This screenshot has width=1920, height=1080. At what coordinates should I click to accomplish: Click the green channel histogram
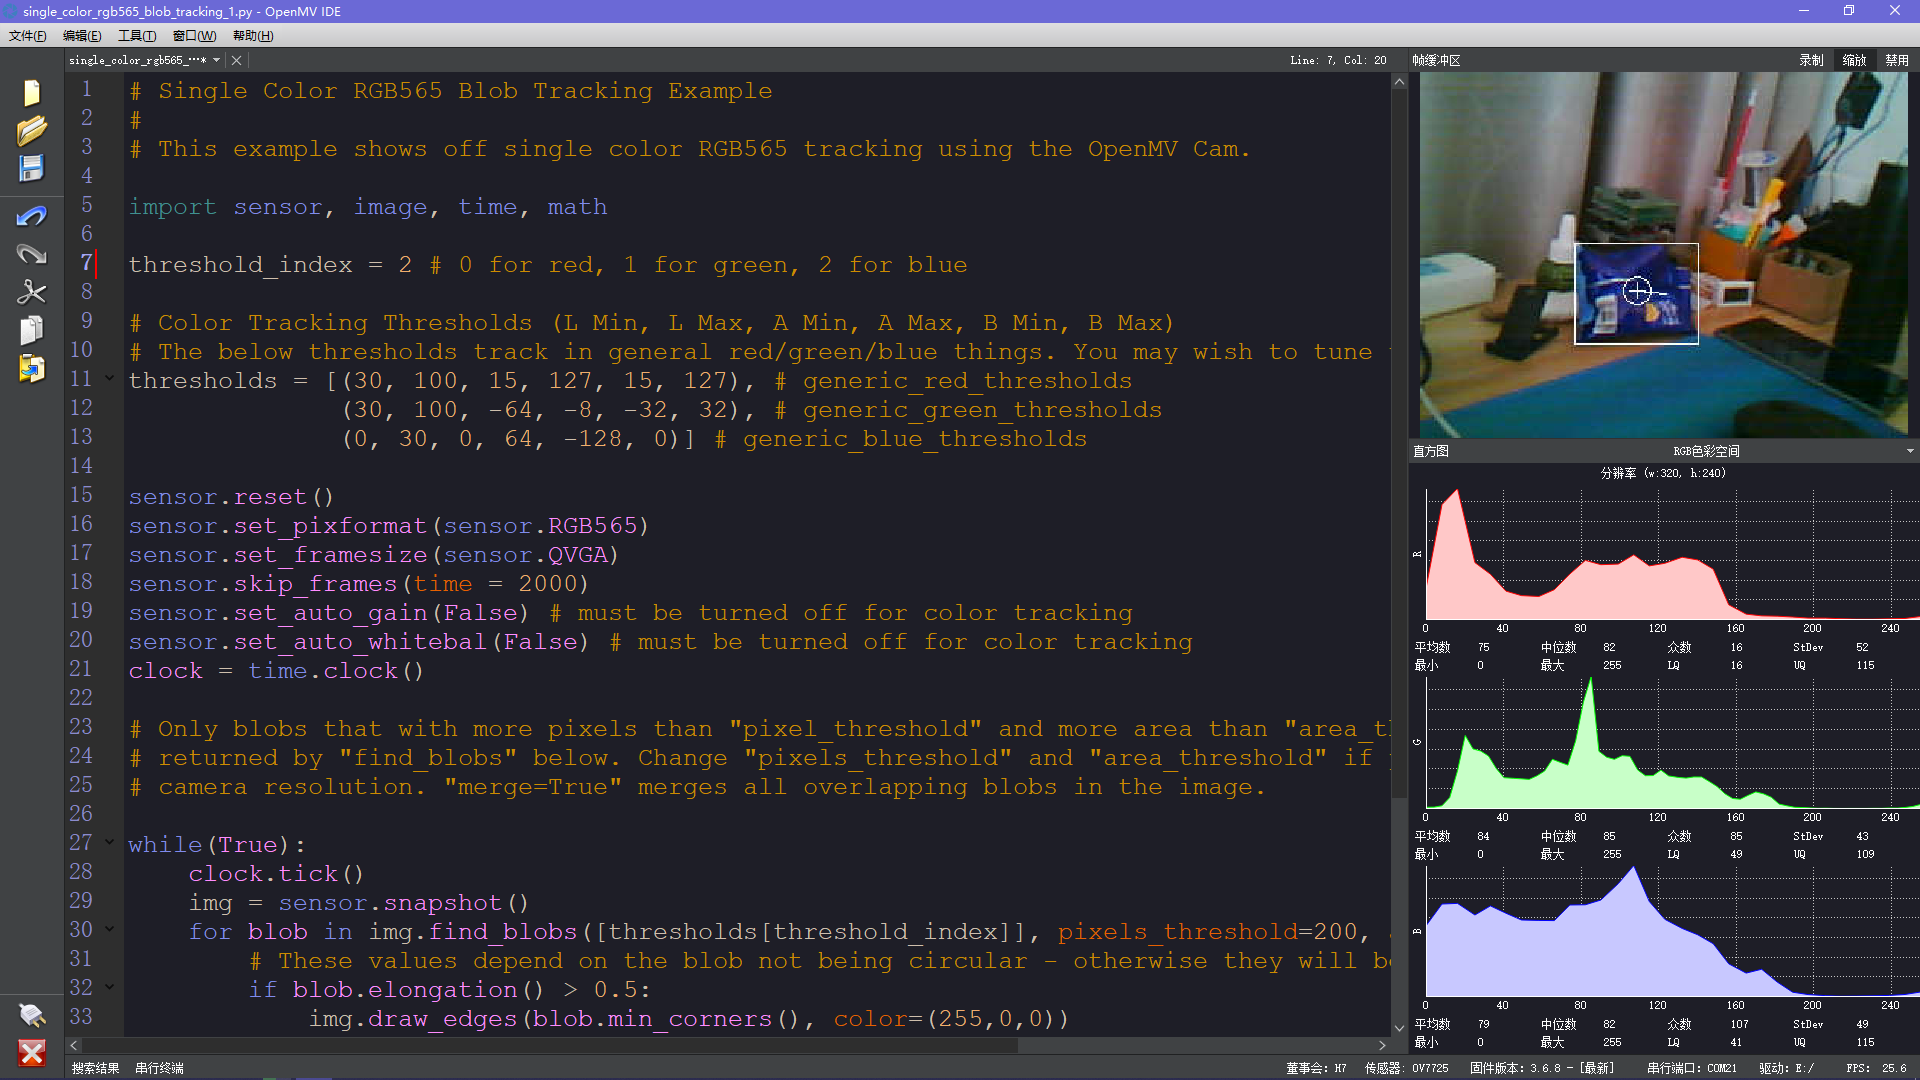coord(1672,743)
